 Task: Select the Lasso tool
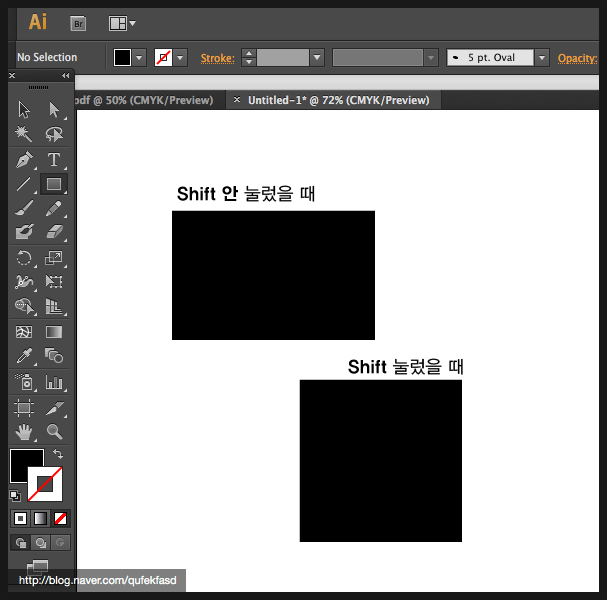54,134
